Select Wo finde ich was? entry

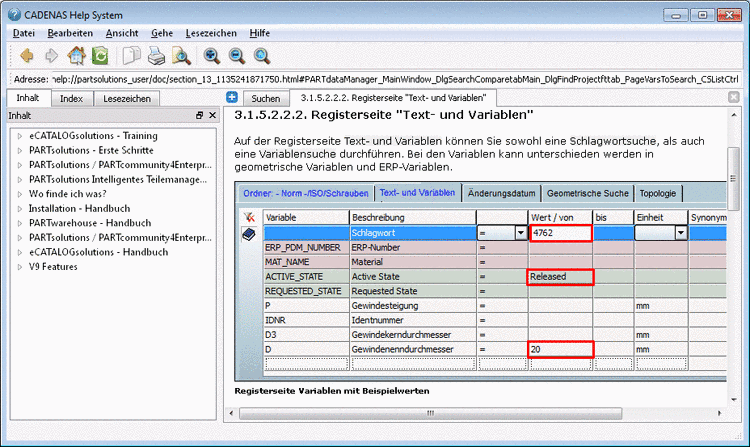(67, 194)
